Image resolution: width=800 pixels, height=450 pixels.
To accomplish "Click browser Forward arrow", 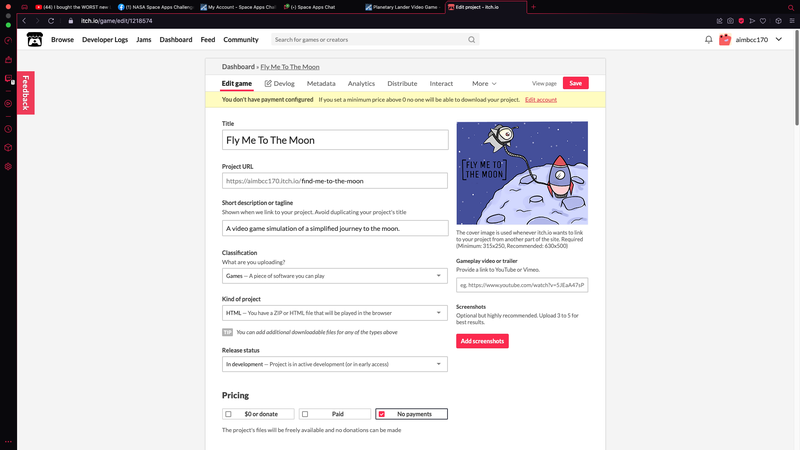I will coord(37,21).
